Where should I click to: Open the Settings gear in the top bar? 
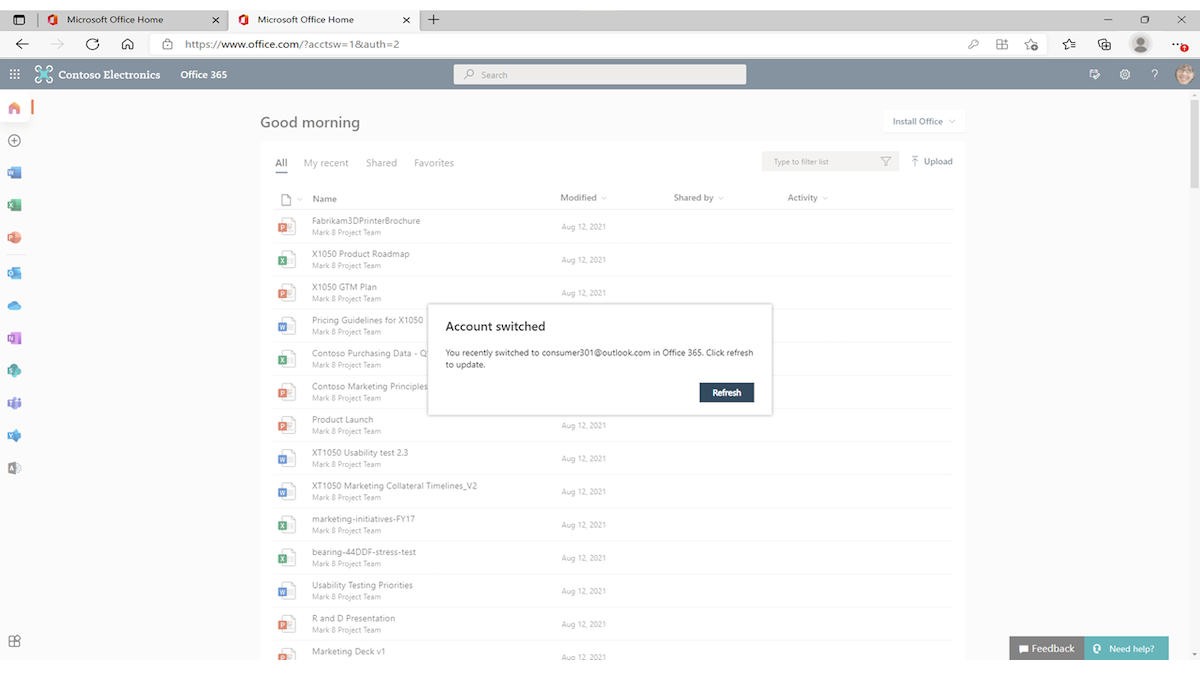pos(1124,74)
